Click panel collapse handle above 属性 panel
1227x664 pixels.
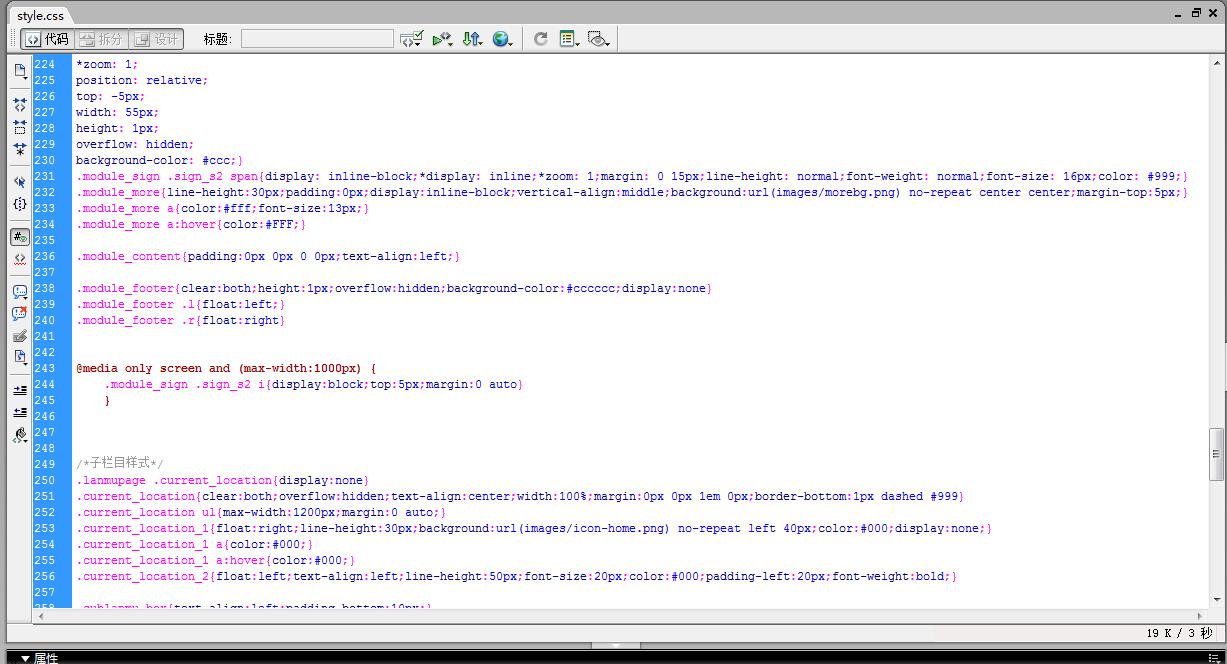614,645
